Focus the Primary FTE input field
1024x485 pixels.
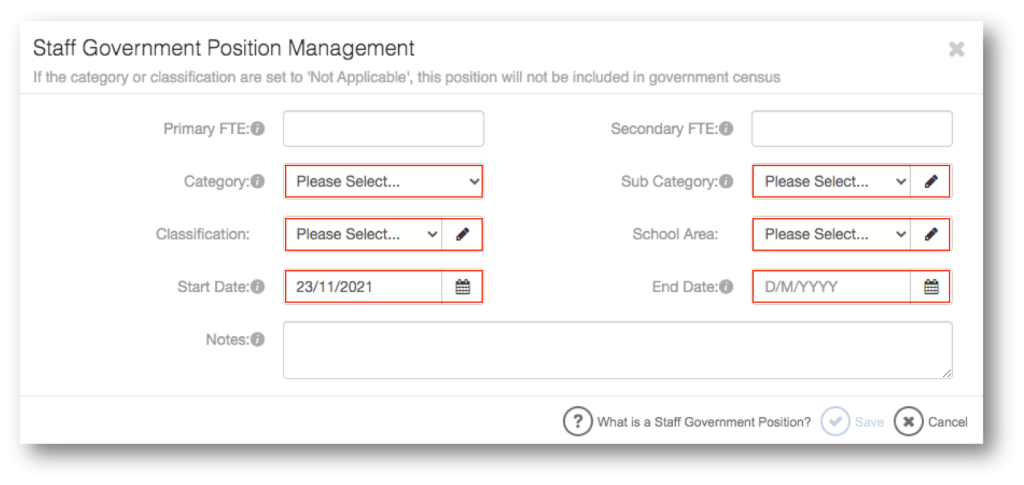coord(383,129)
